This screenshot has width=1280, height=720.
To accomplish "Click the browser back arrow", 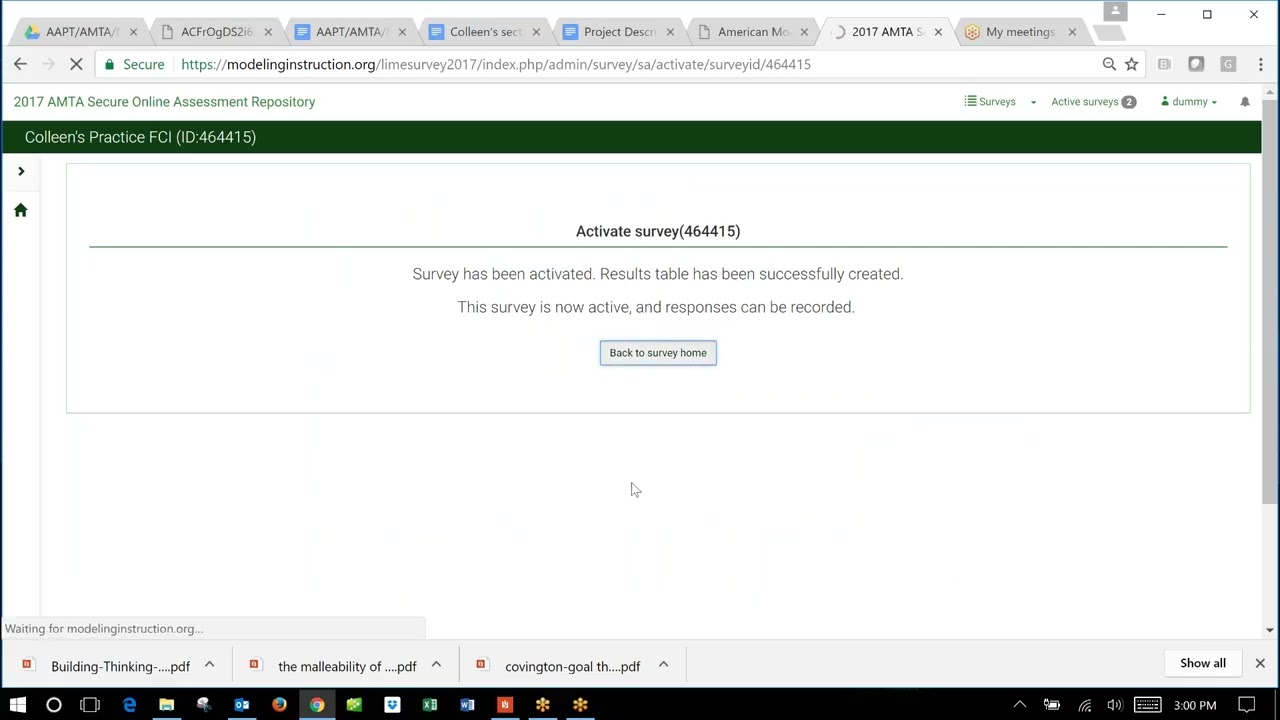I will point(20,64).
